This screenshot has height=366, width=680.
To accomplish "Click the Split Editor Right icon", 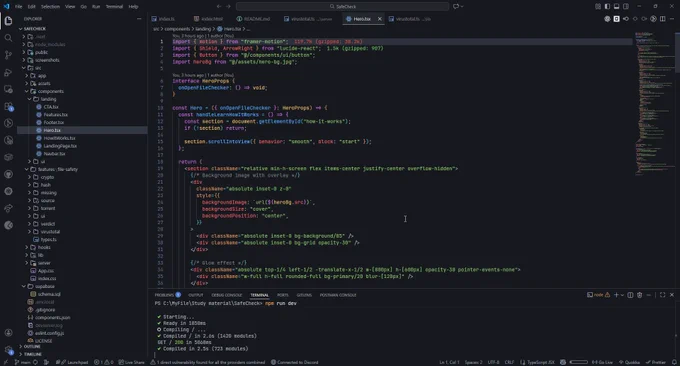I will [x=663, y=19].
